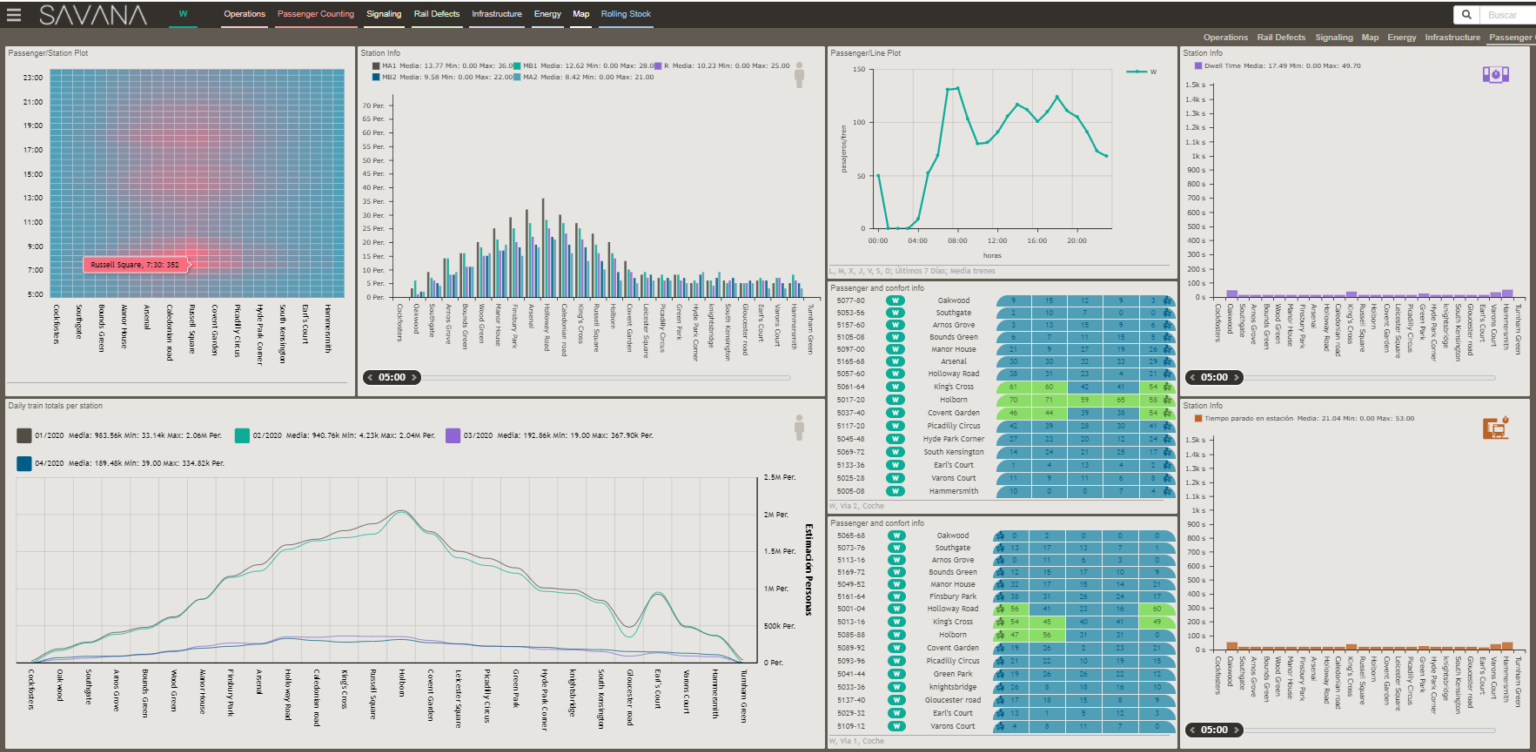The width and height of the screenshot is (1536, 752).
Task: Click into the Buscar search field
Action: pos(1506,15)
